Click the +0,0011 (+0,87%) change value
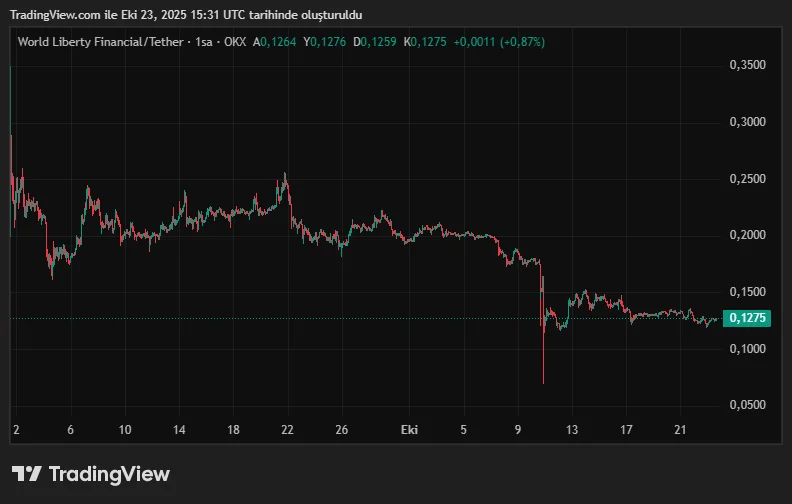Screen dimensions: 792x504 499,42
